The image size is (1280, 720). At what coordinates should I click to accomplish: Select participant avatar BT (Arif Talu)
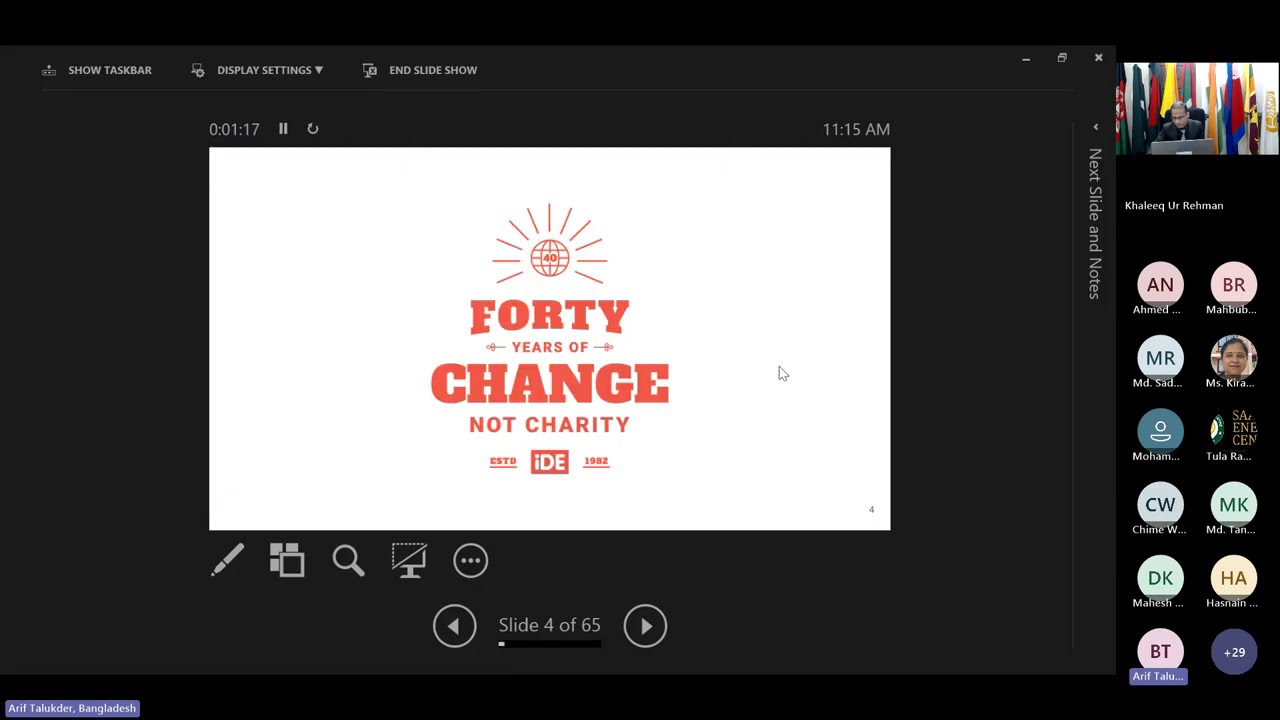point(1160,651)
